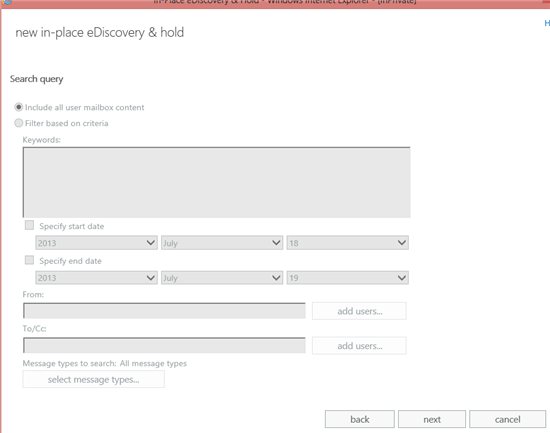550x433 pixels.
Task: Go to previous step with back button
Action: [360, 419]
